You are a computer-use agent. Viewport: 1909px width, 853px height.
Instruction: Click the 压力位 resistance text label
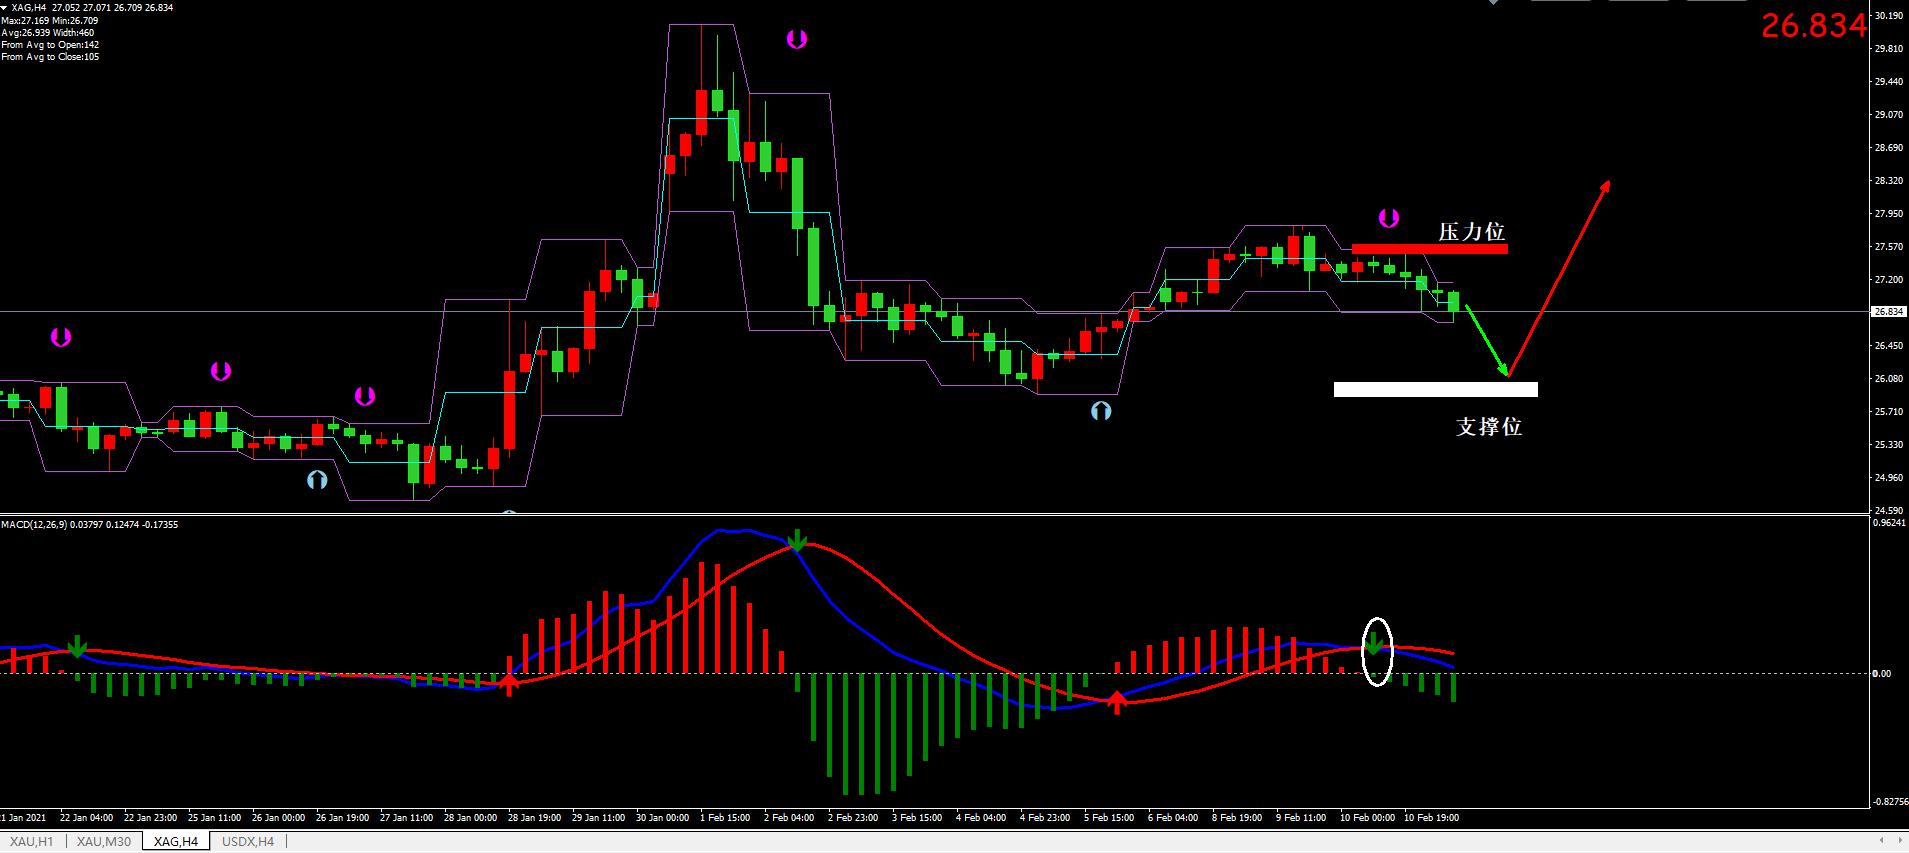(1471, 232)
